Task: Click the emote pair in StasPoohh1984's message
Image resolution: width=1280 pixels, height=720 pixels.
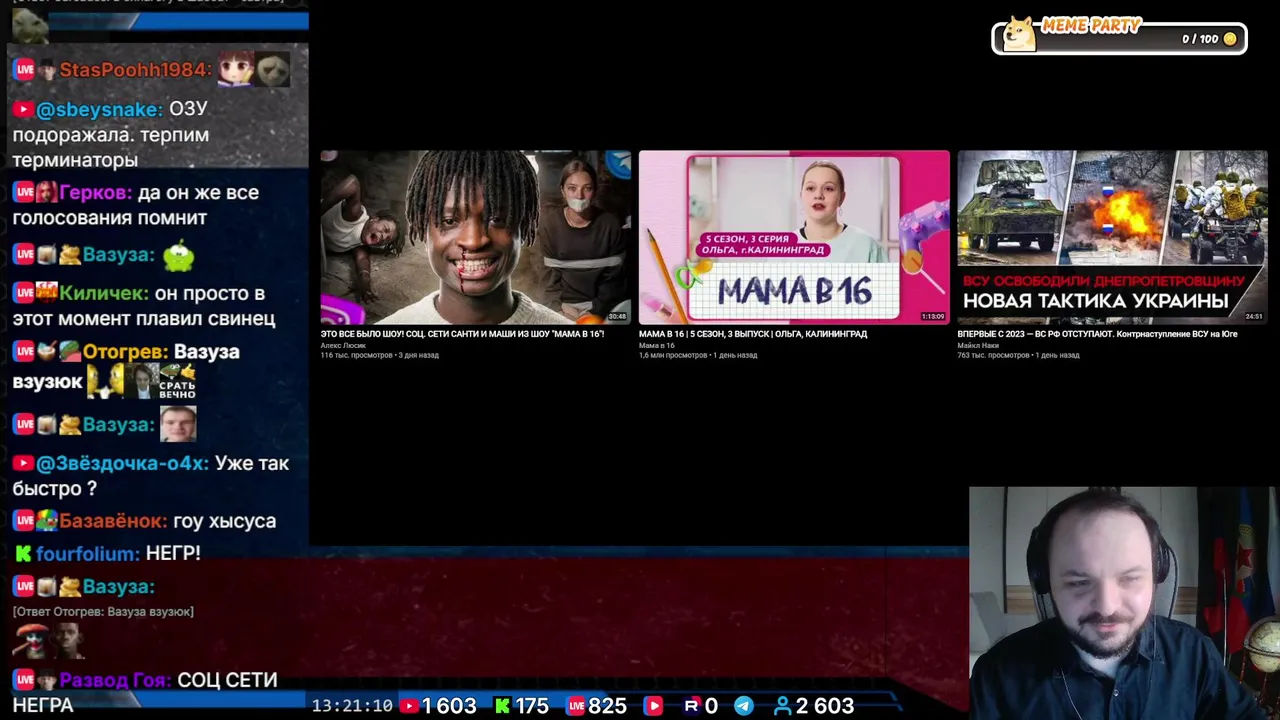Action: click(254, 70)
